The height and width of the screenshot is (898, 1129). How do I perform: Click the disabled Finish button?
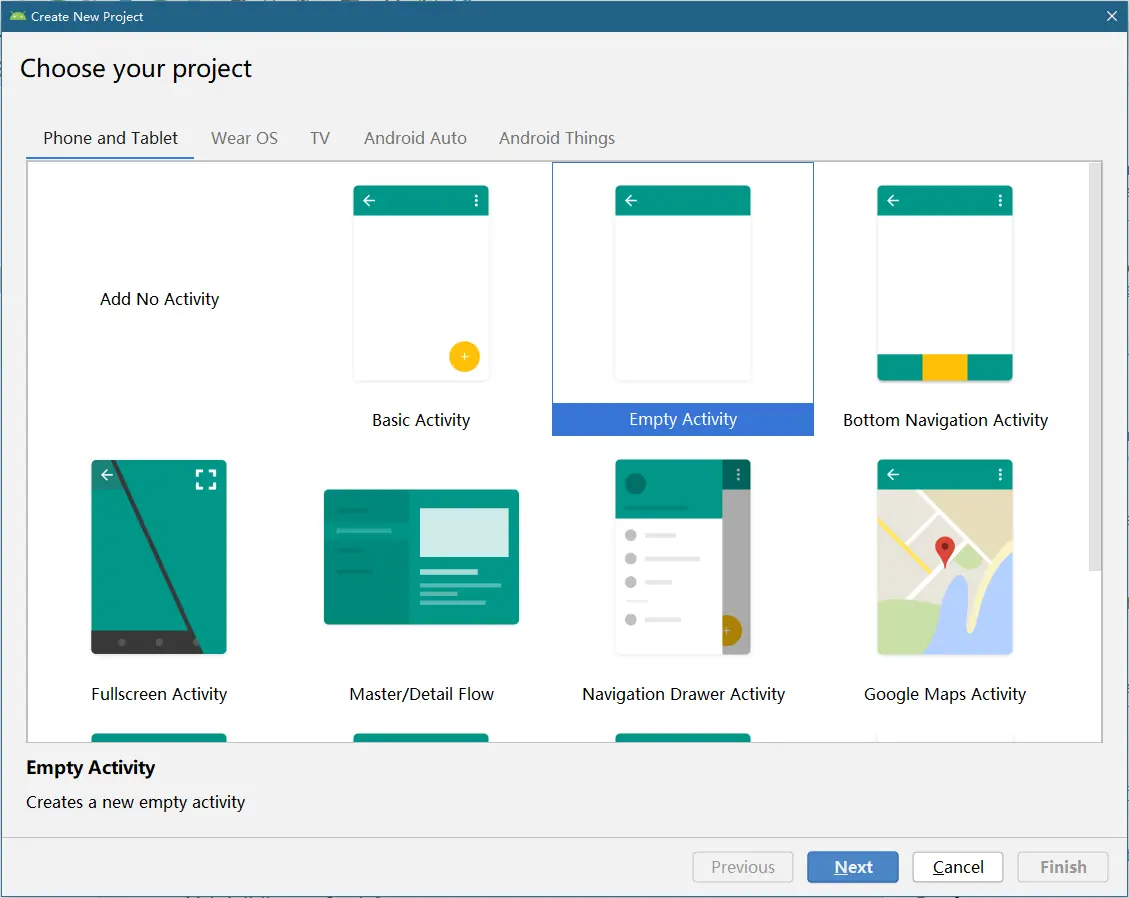click(x=1063, y=867)
